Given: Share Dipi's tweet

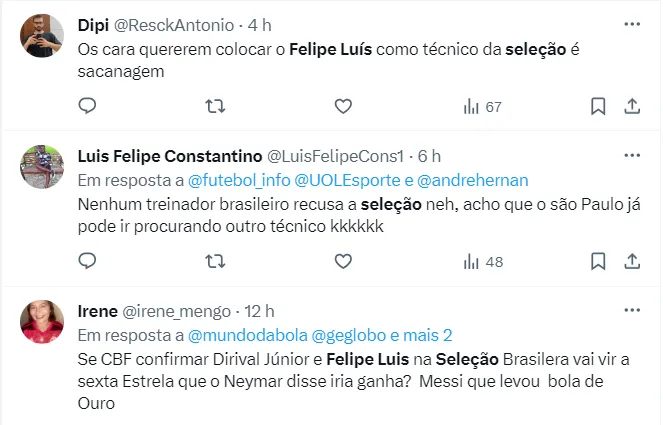Looking at the screenshot, I should coord(632,106).
